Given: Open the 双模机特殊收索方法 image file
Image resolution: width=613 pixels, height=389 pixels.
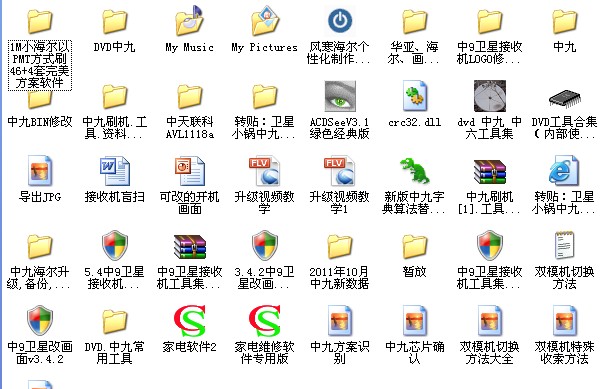Looking at the screenshot, I should pyautogui.click(x=565, y=321).
